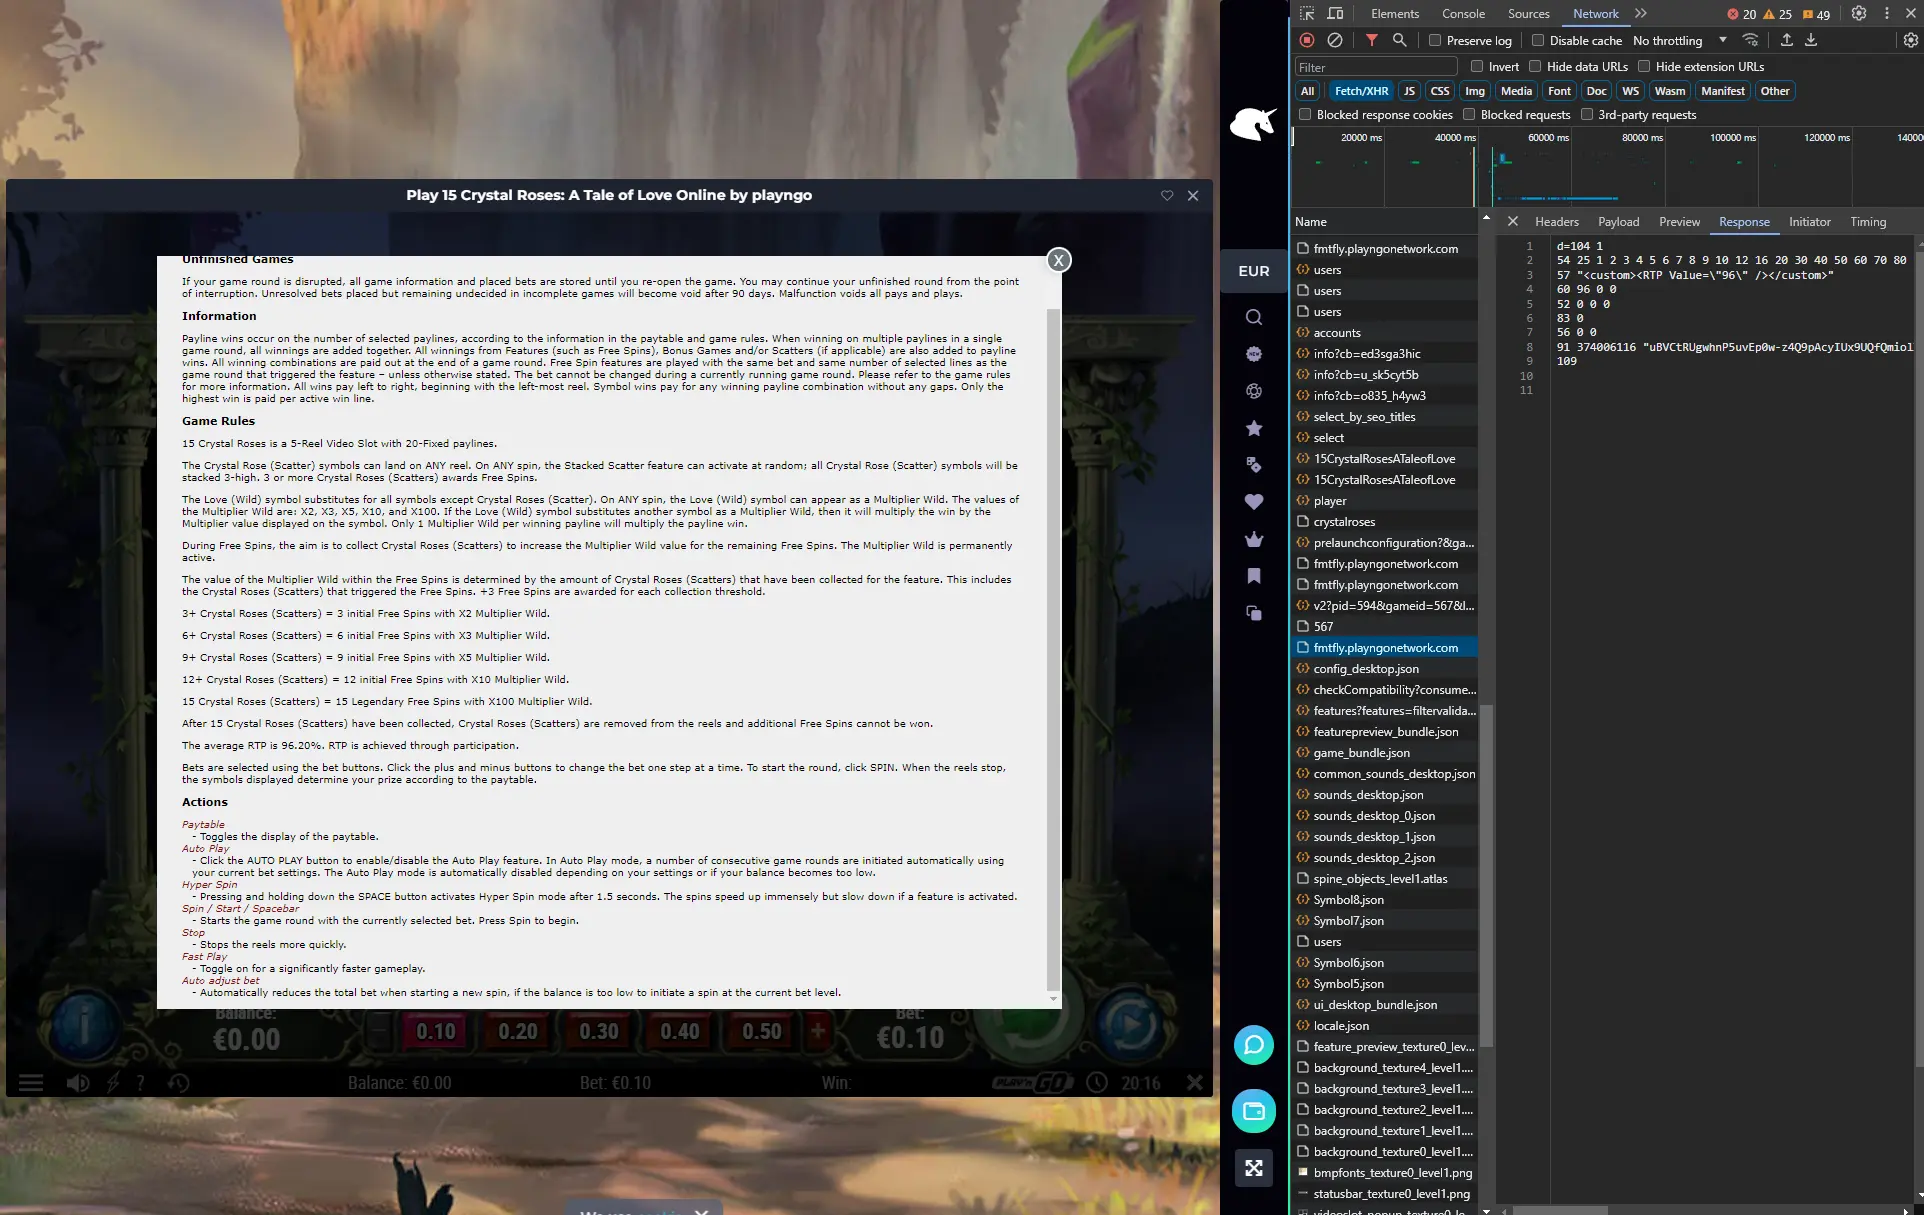The height and width of the screenshot is (1215, 1924).
Task: Open the Preview tab
Action: click(x=1679, y=222)
